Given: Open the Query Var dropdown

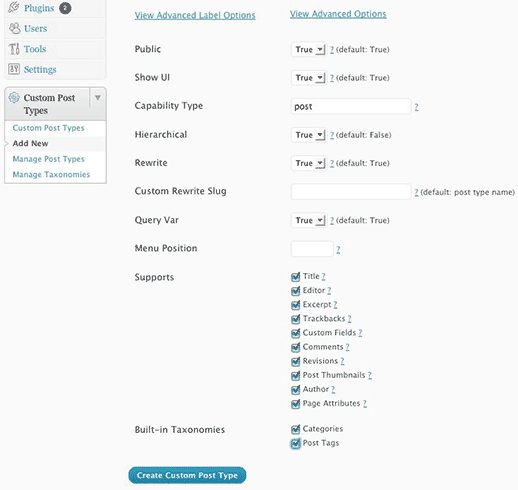Looking at the screenshot, I should 309,220.
